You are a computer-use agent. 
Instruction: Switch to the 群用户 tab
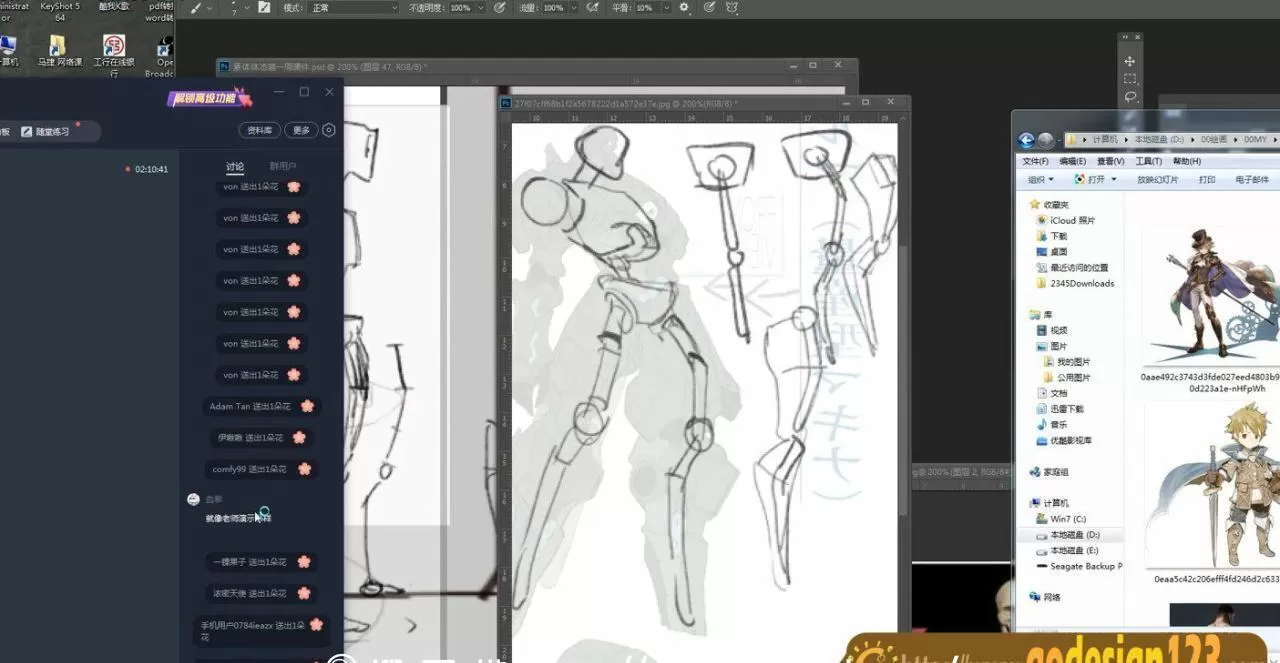283,166
